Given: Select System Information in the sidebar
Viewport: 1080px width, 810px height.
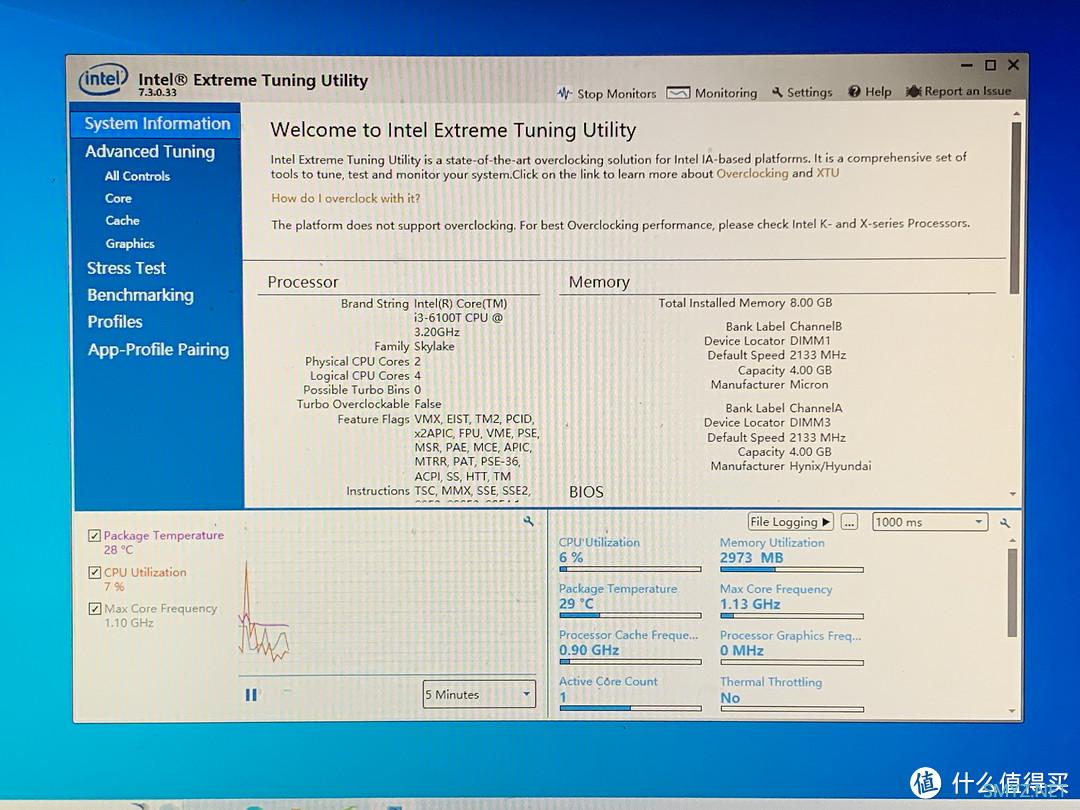Looking at the screenshot, I should pos(157,124).
